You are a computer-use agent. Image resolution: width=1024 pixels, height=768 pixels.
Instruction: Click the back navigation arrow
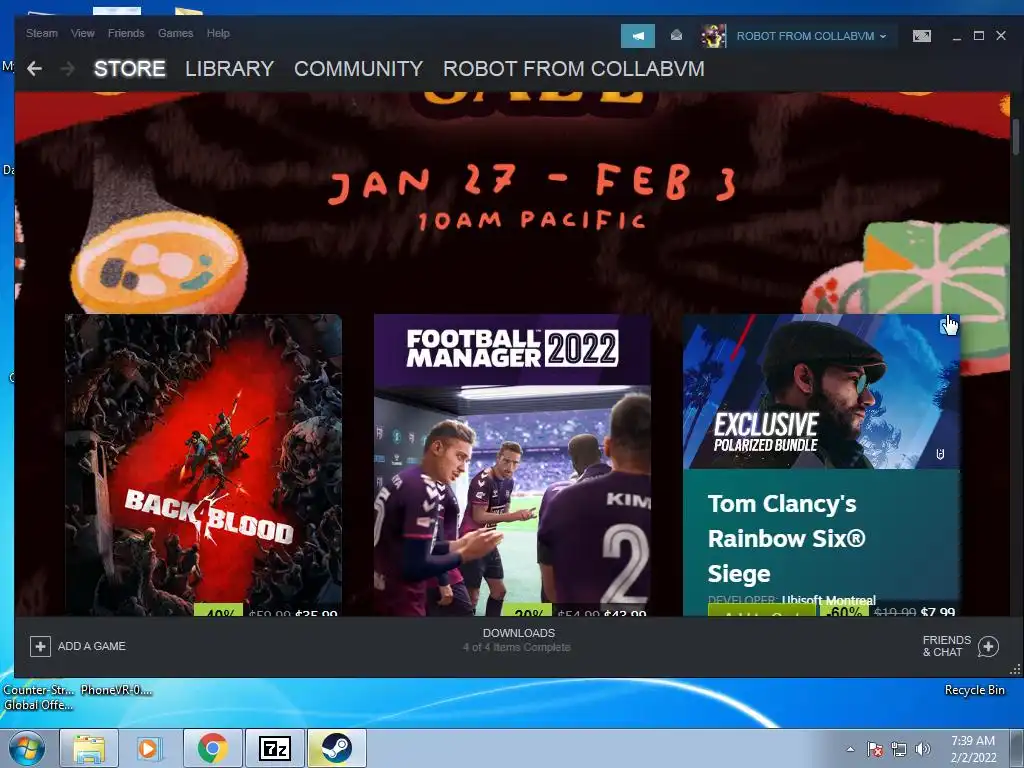tap(35, 68)
